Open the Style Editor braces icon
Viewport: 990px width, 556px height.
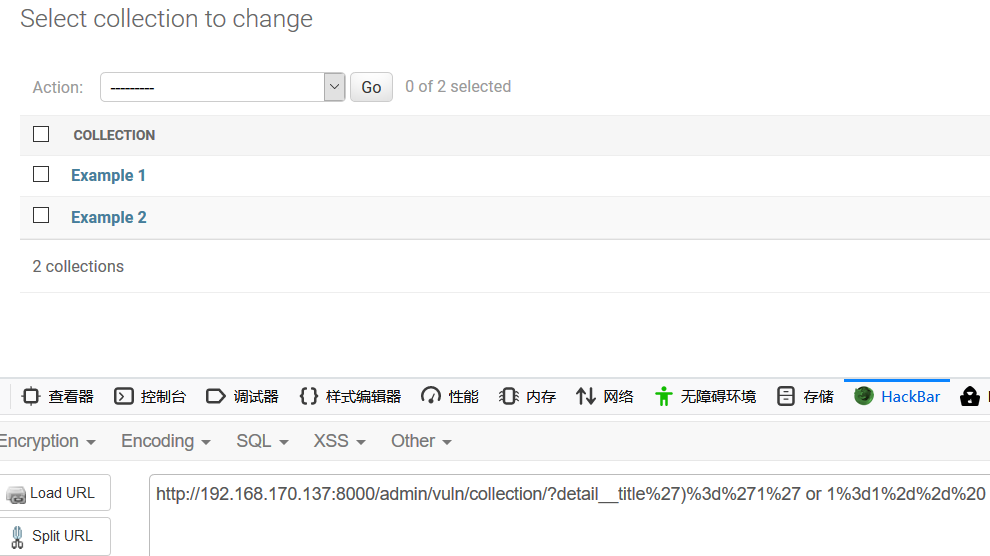point(309,396)
